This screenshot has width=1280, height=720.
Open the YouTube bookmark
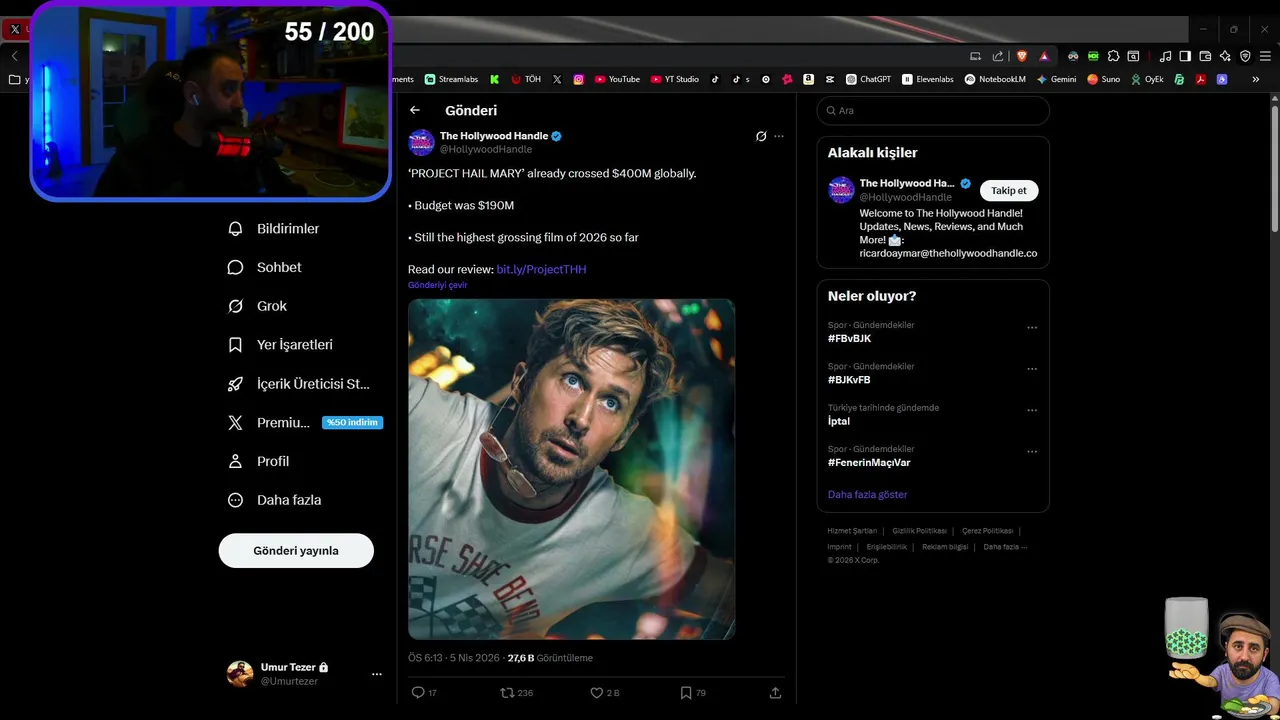(617, 79)
